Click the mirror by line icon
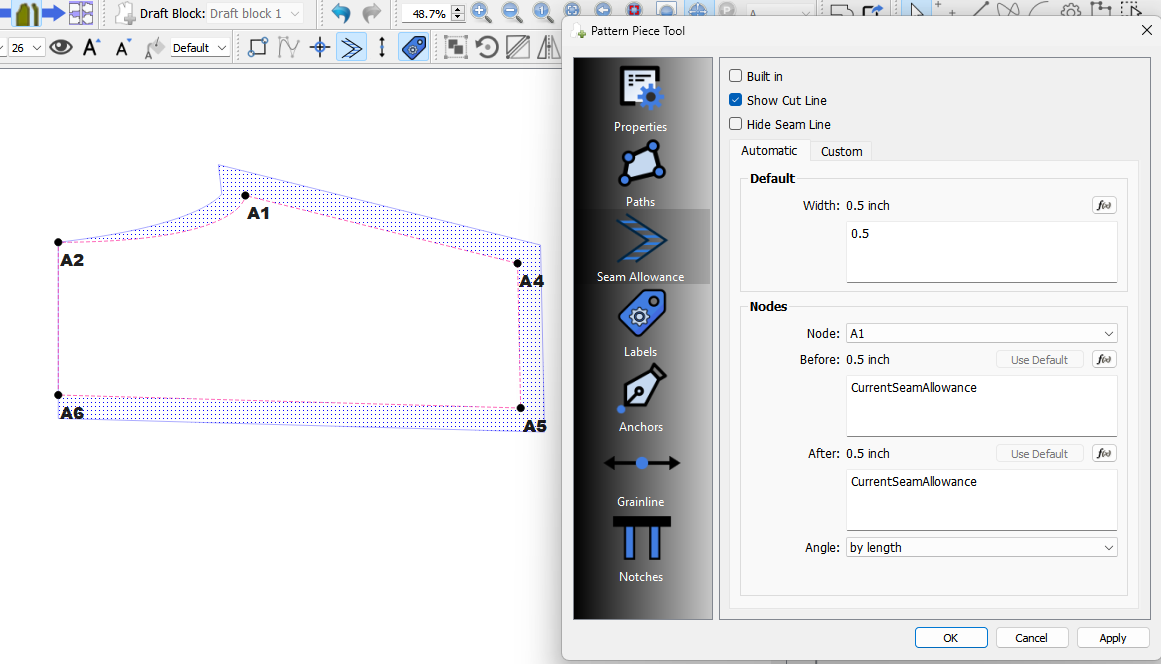1161x664 pixels. (x=549, y=47)
